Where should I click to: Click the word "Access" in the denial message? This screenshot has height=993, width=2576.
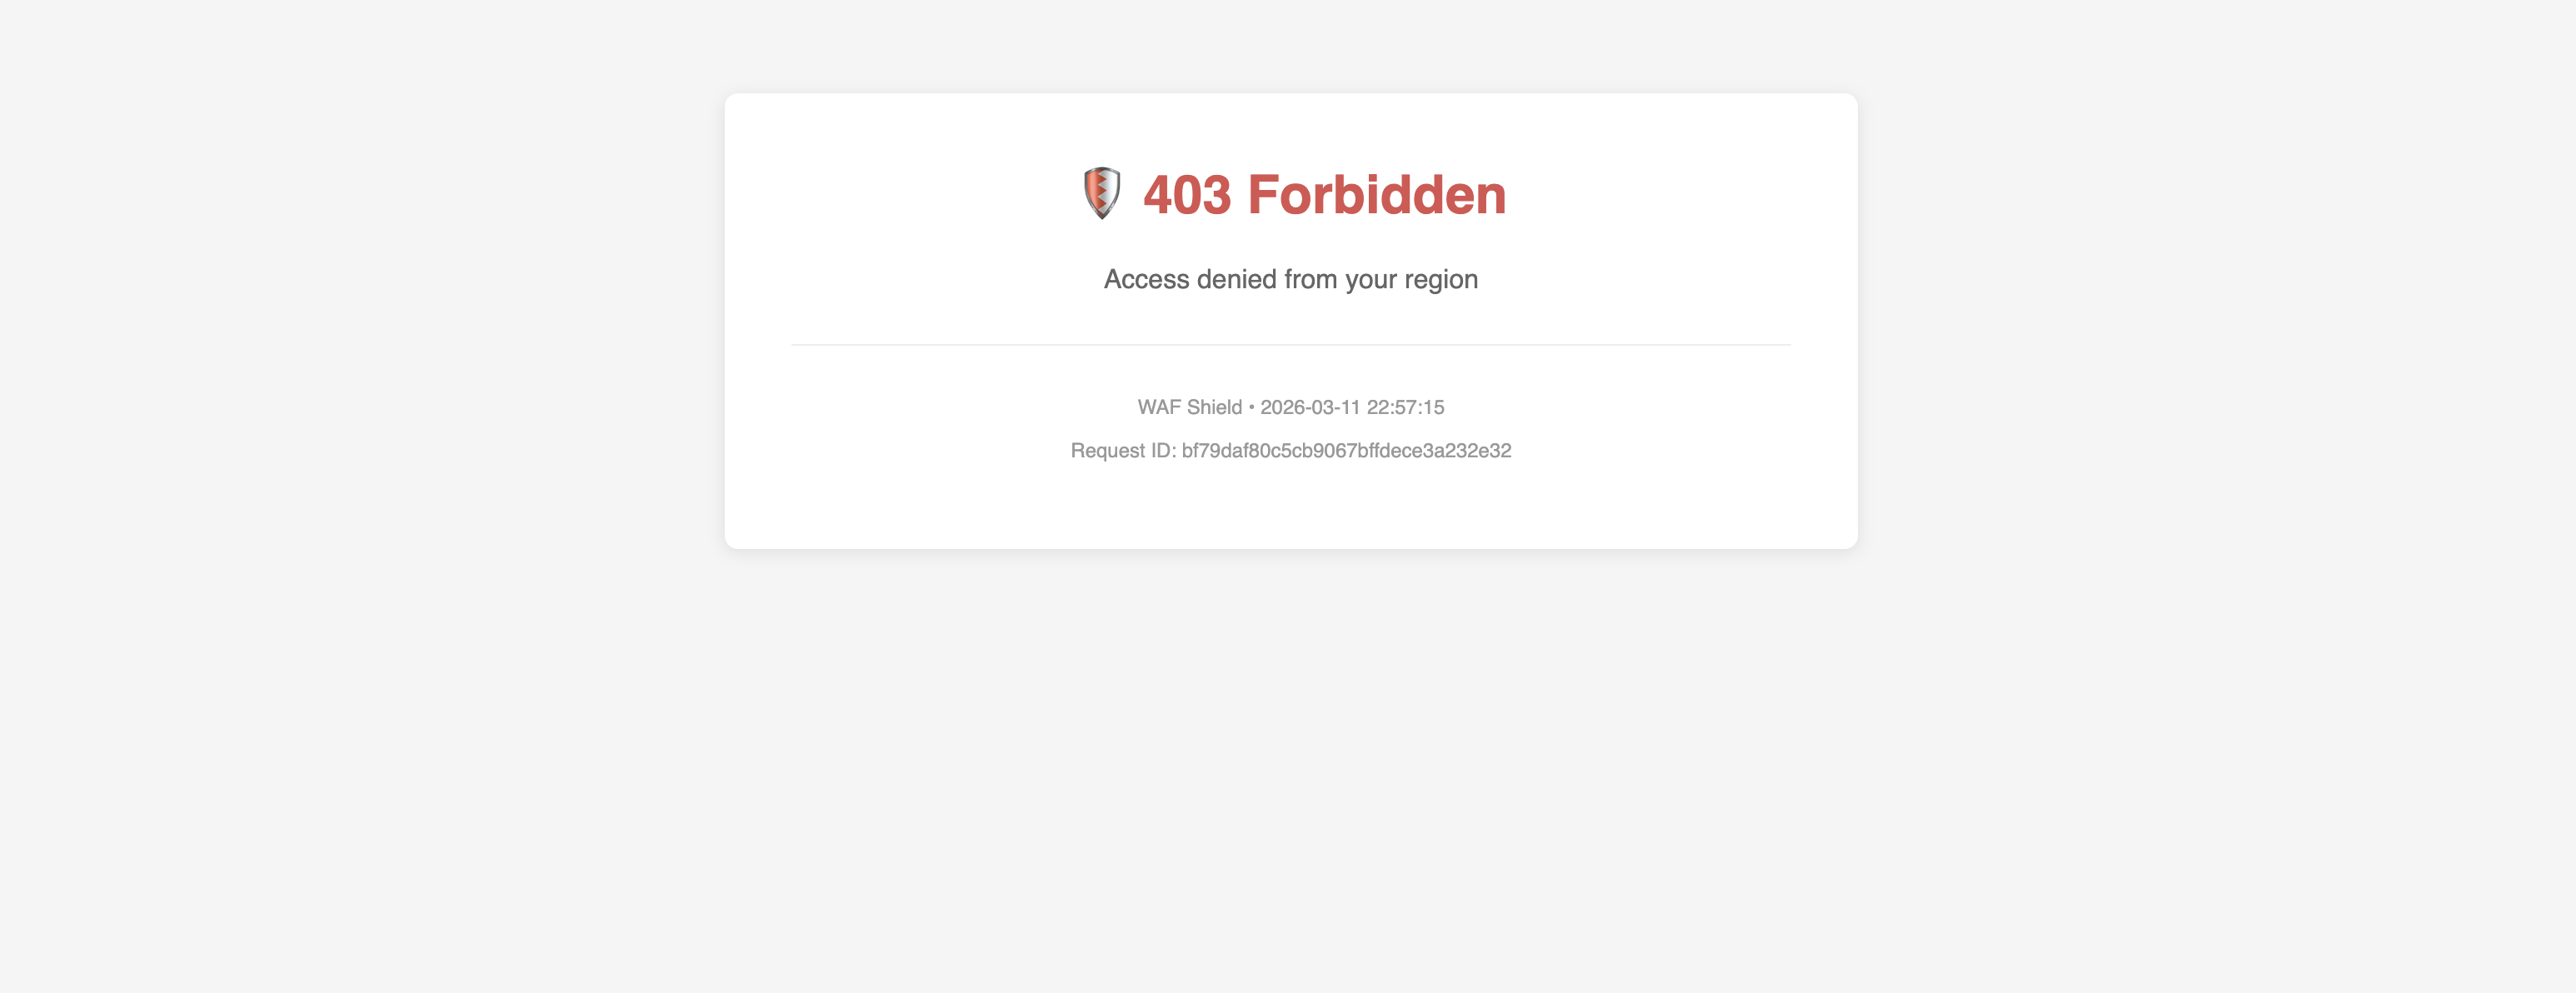(x=1146, y=279)
